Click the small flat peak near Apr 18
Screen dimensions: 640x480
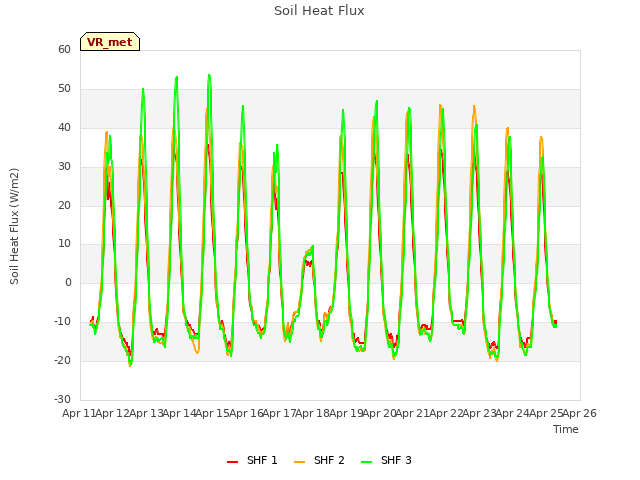[x=309, y=251]
